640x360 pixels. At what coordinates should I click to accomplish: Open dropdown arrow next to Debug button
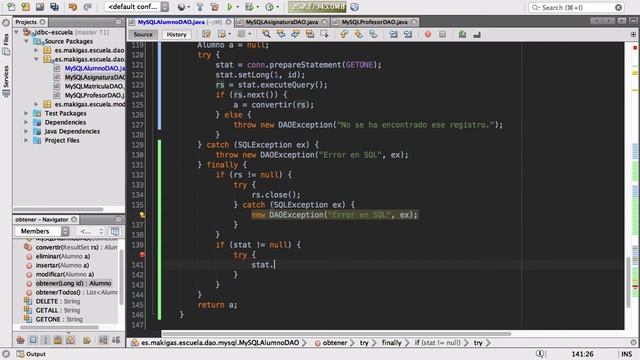coord(257,7)
